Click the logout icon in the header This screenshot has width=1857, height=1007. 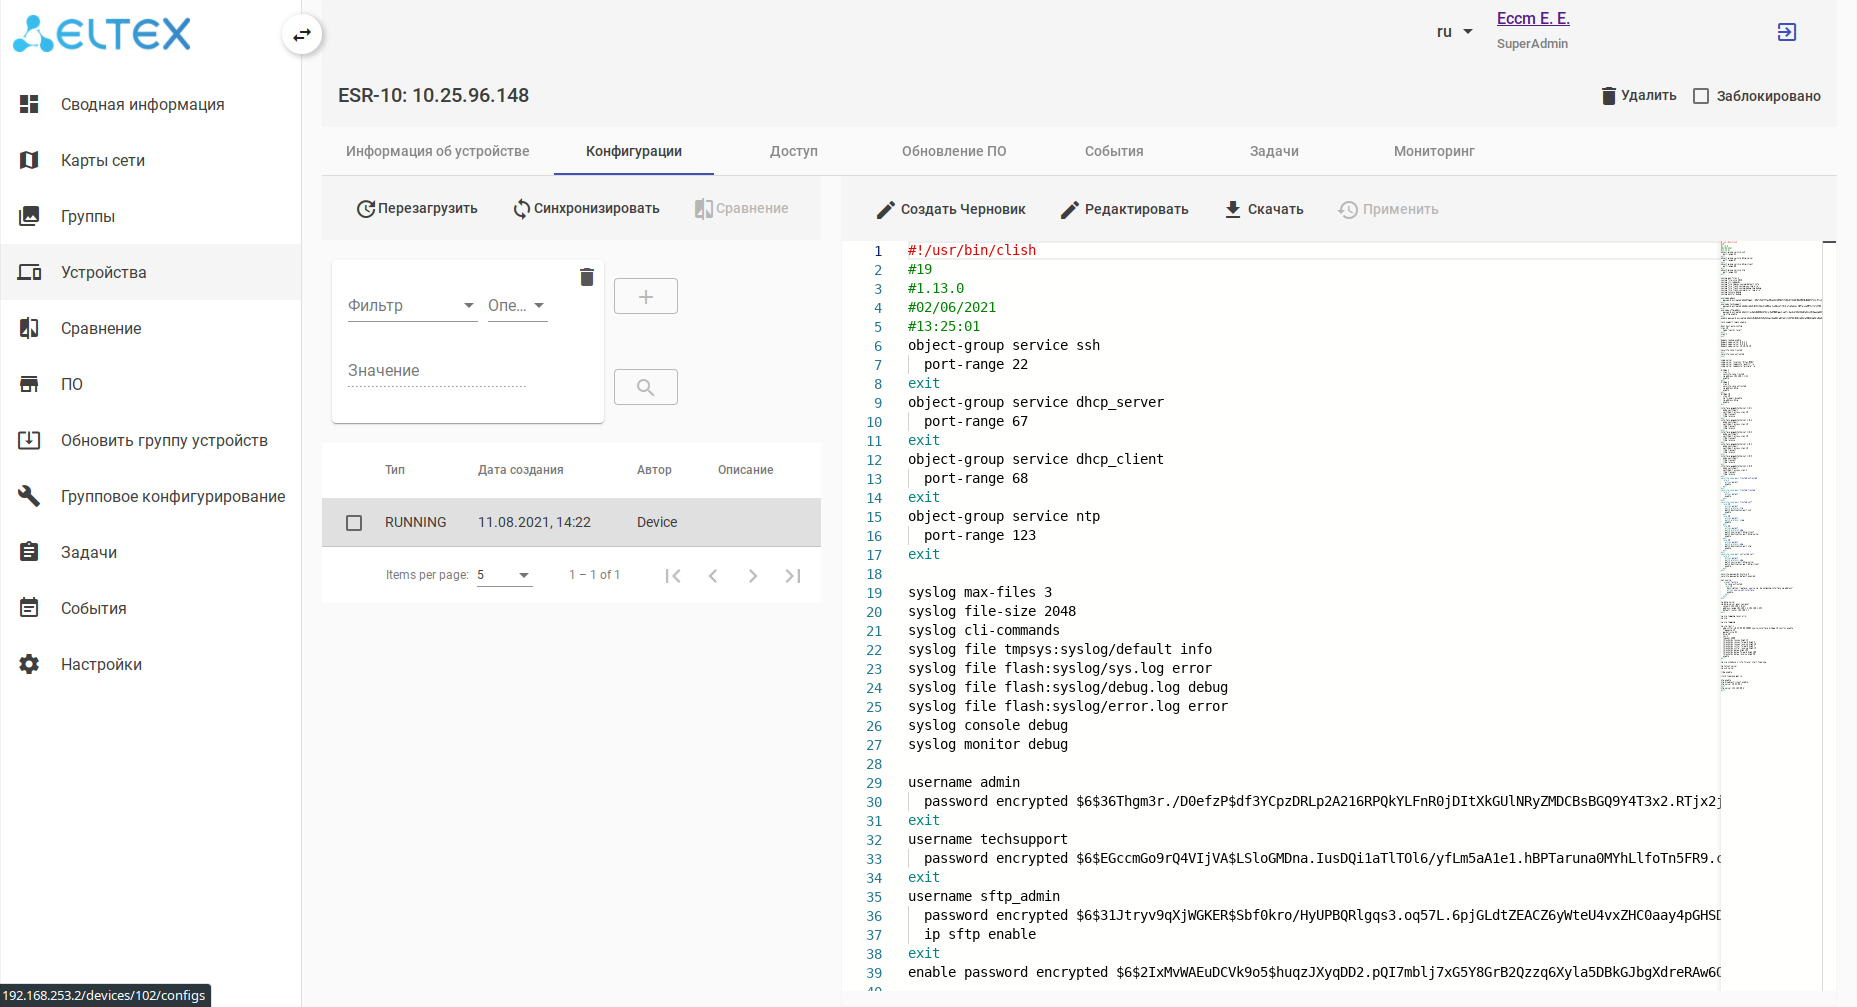tap(1786, 32)
